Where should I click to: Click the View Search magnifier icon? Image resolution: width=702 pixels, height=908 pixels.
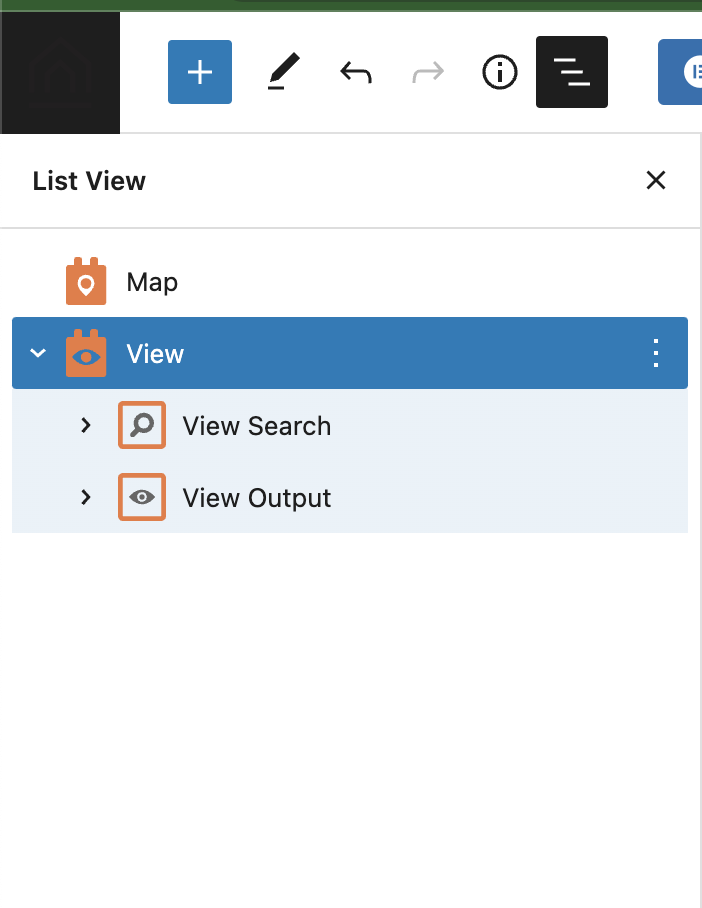pyautogui.click(x=142, y=425)
